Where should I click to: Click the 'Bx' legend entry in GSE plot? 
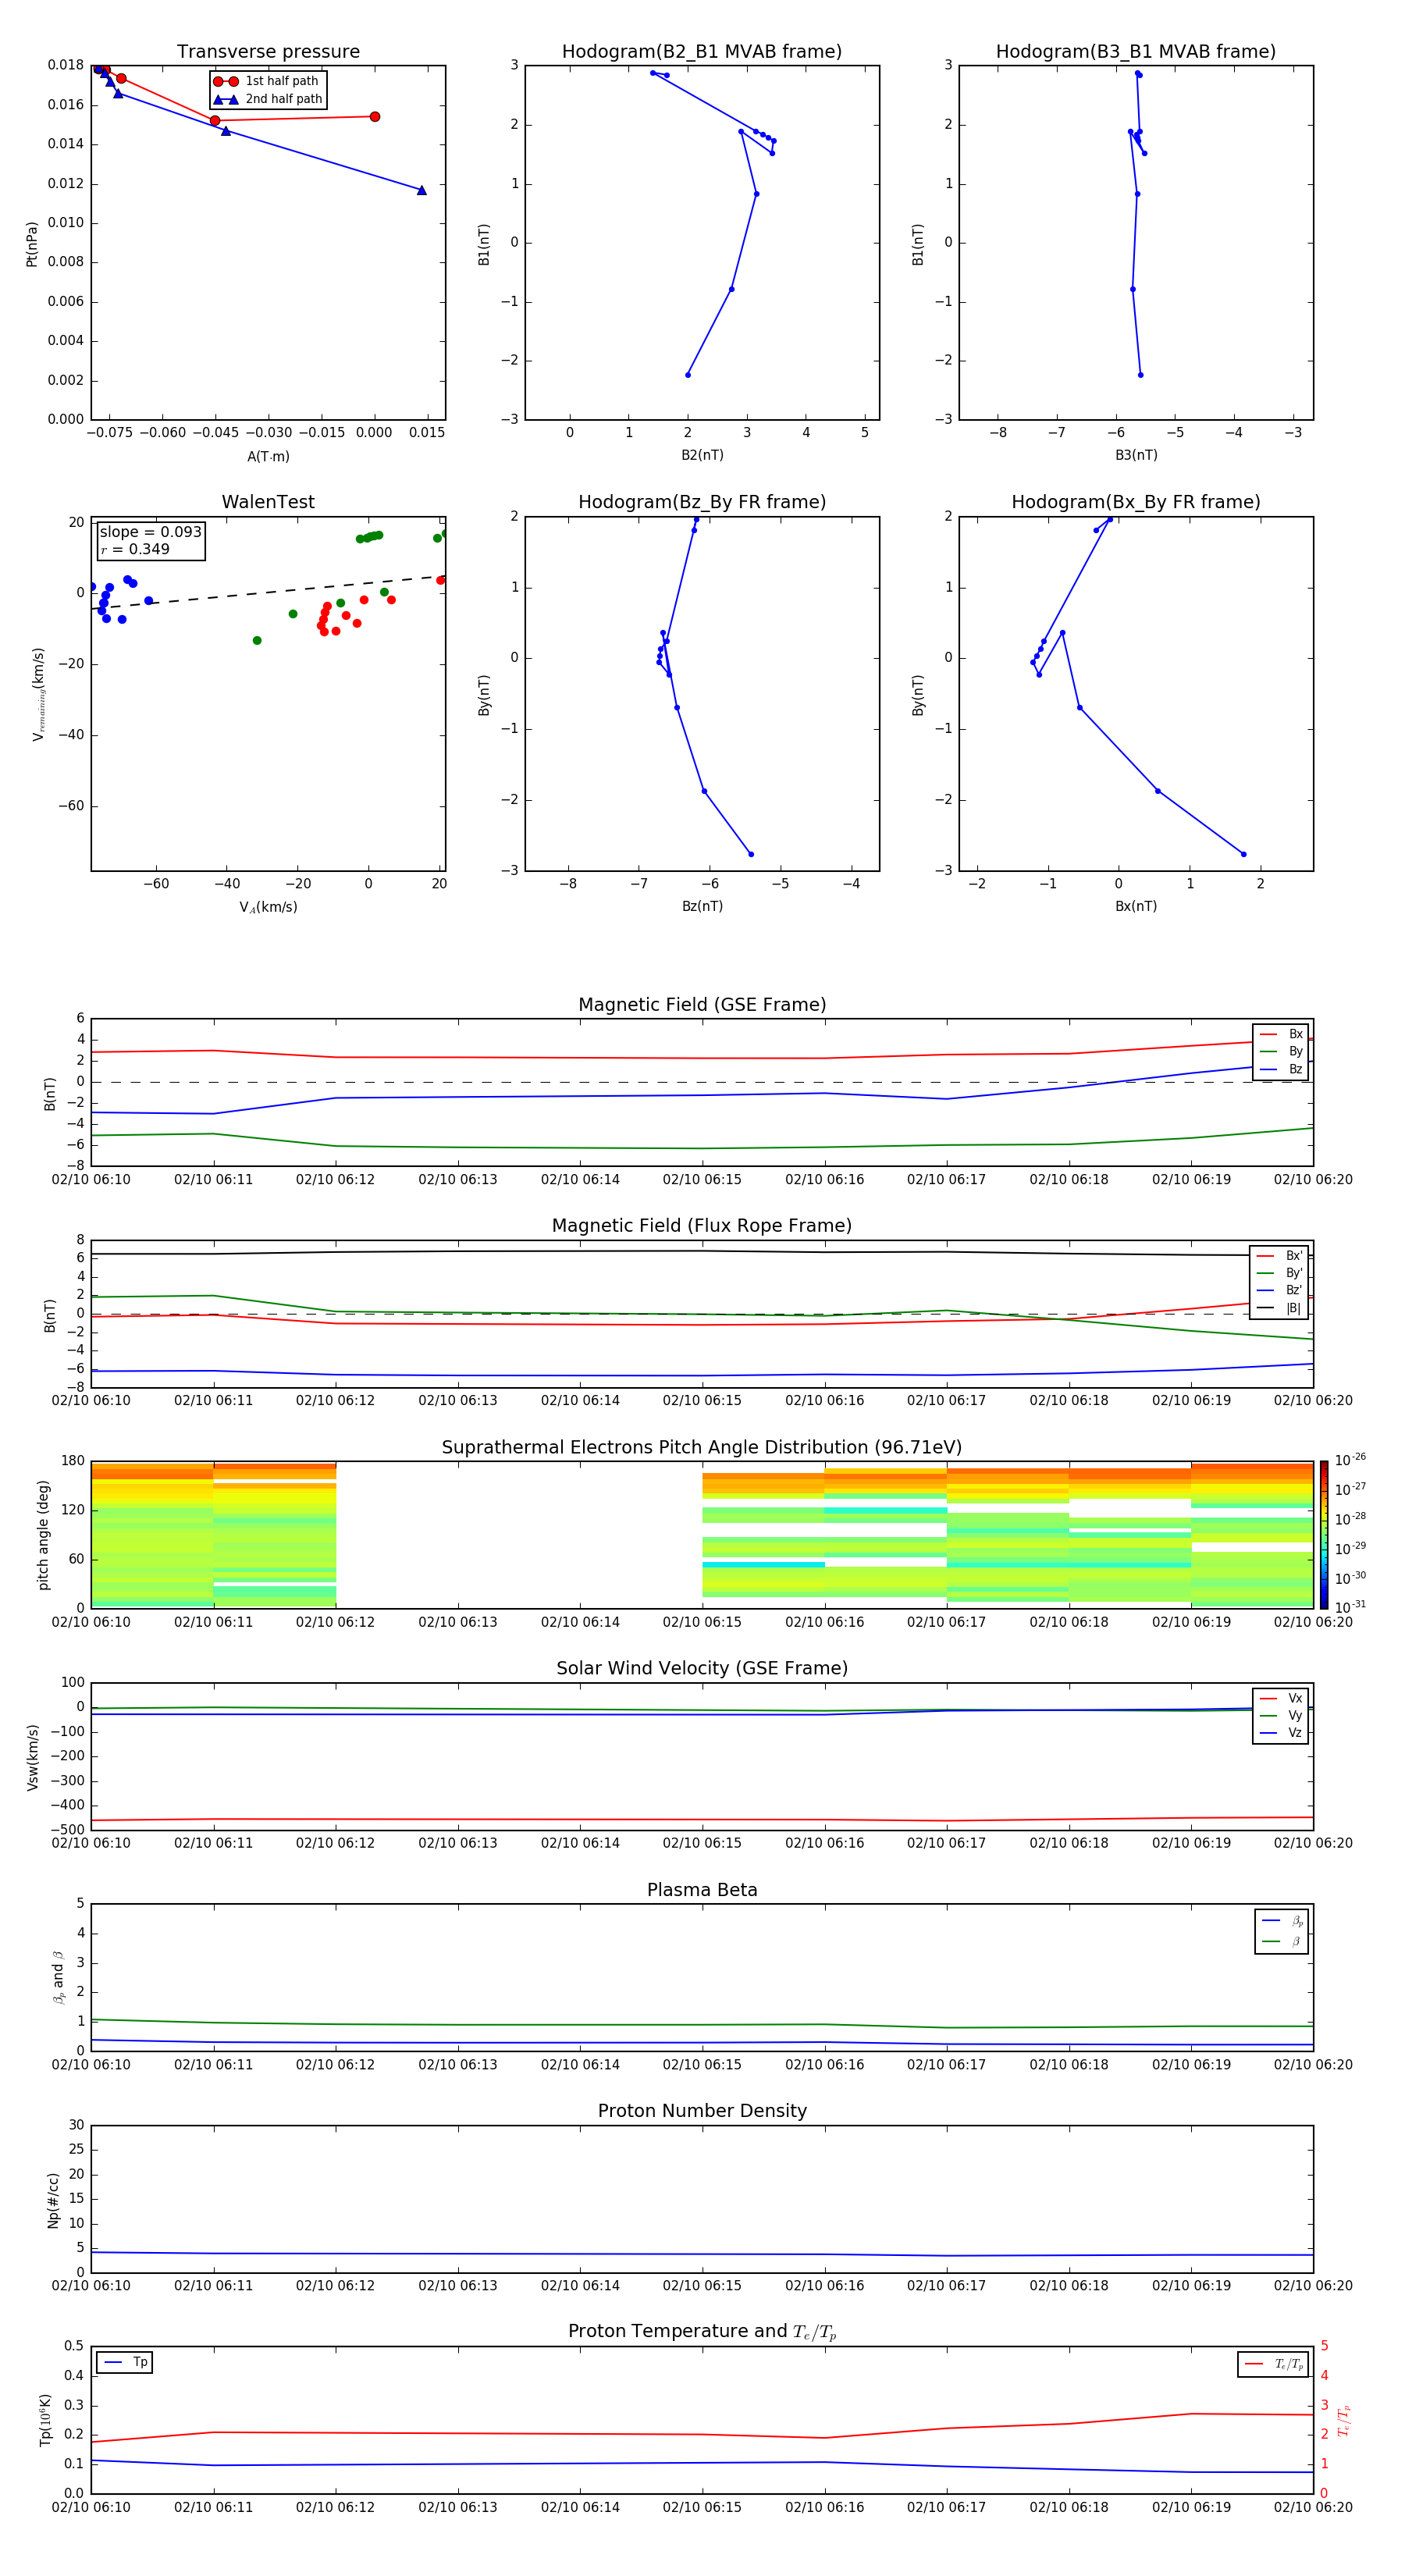[1281, 1034]
